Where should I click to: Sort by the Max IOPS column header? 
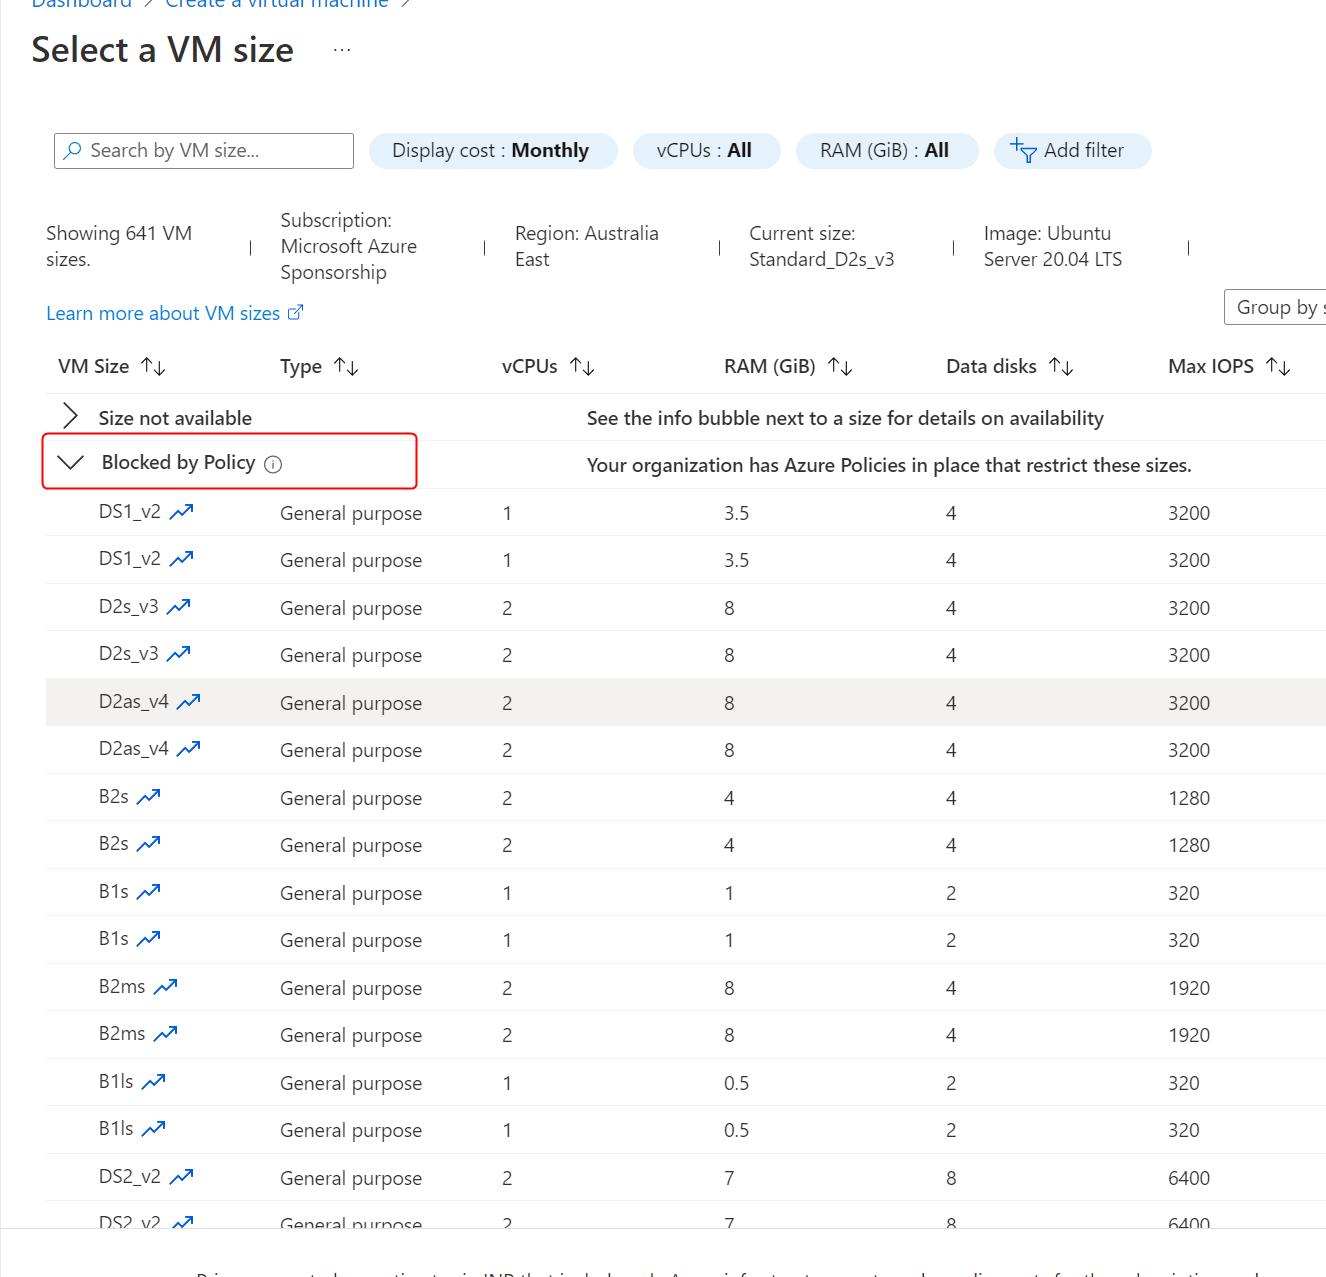point(1211,367)
